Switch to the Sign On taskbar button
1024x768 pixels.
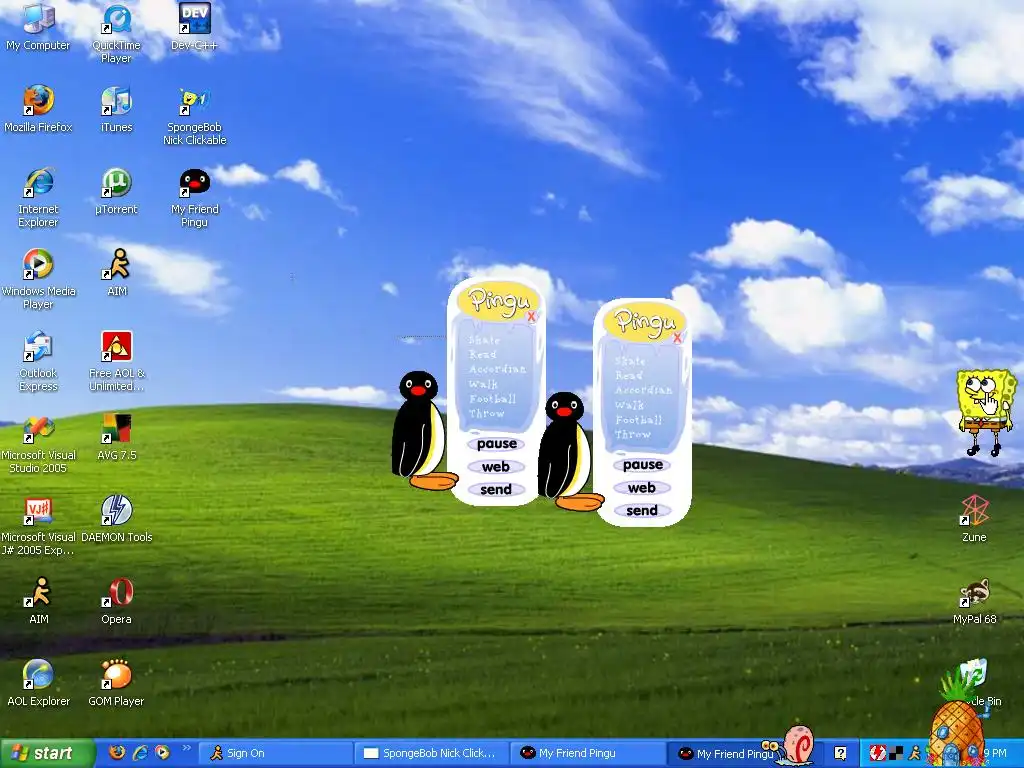[274, 754]
